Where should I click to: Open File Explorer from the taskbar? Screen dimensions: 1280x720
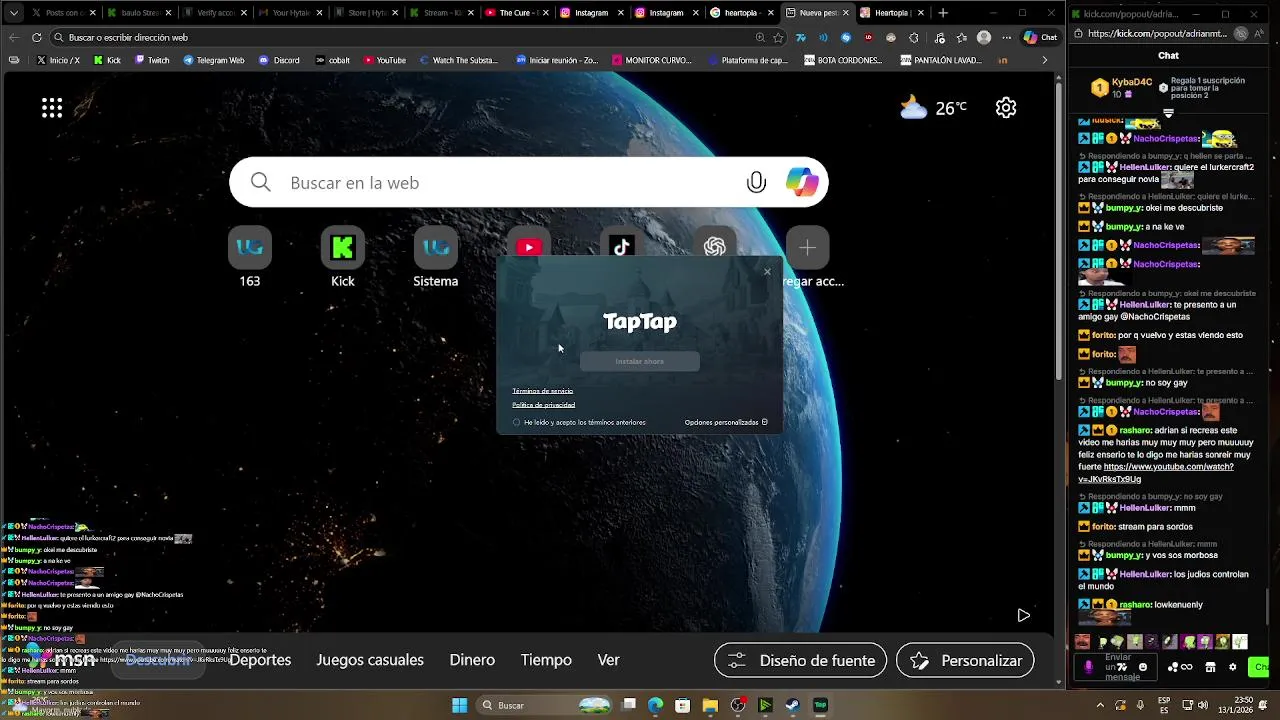(710, 705)
